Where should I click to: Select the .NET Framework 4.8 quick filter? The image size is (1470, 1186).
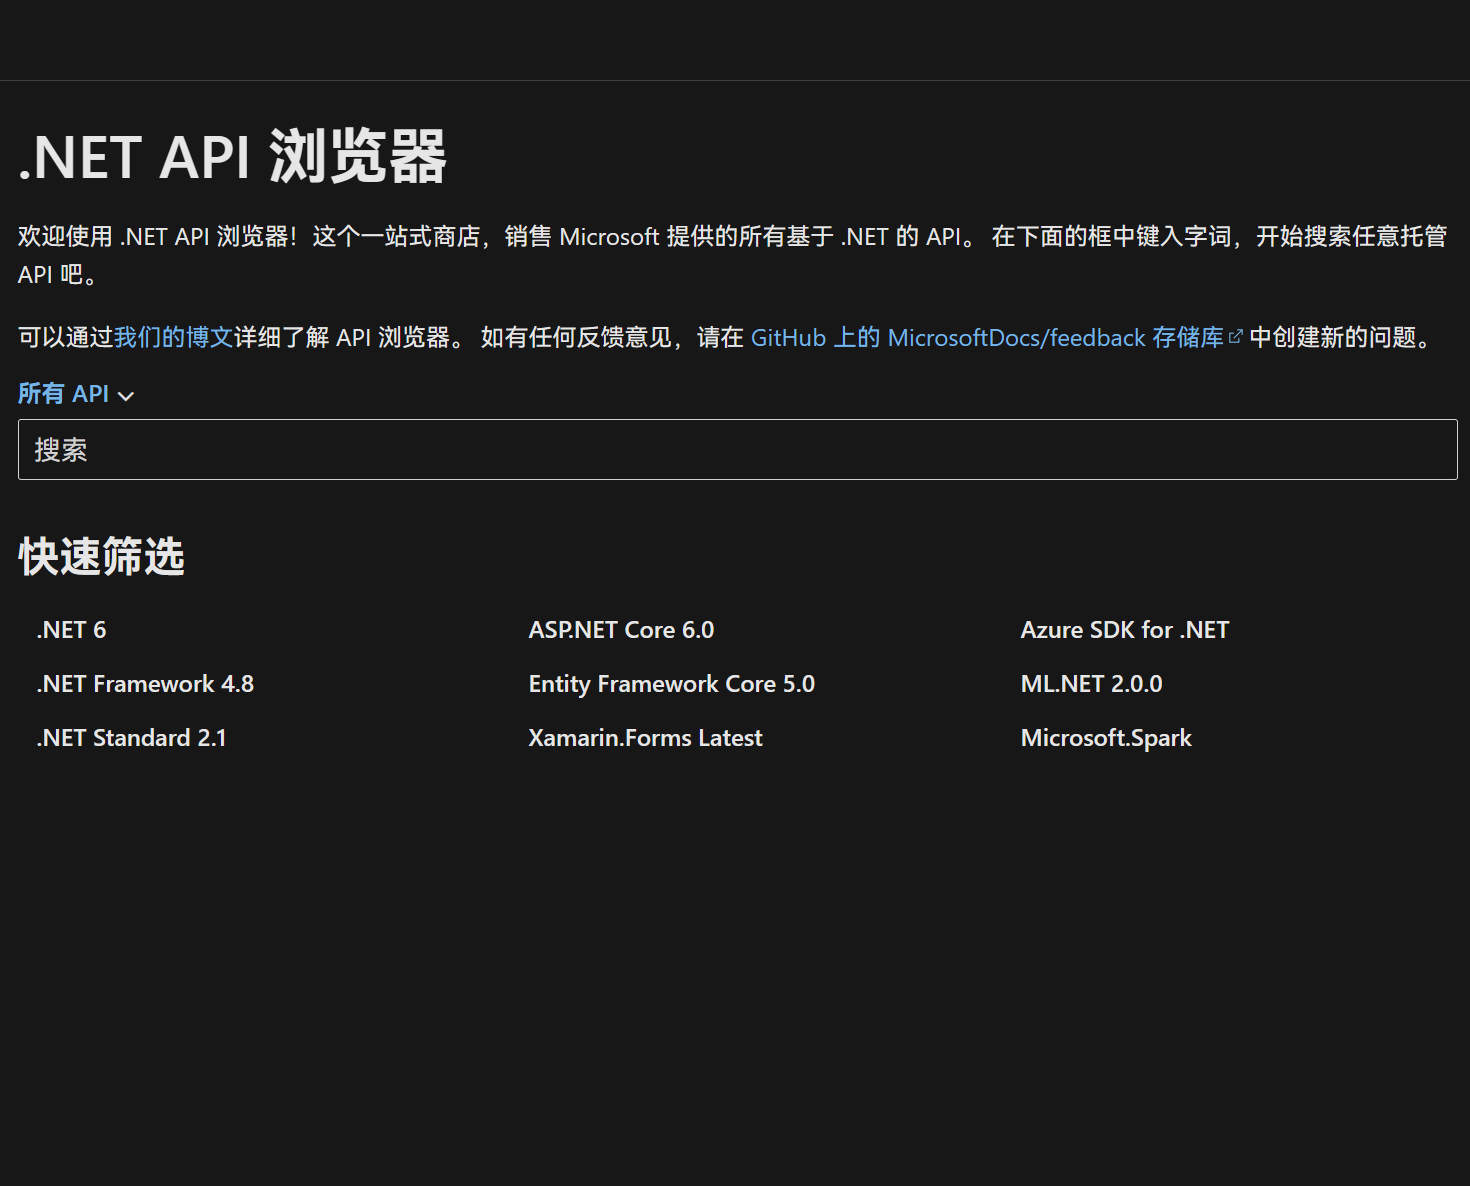pos(145,684)
